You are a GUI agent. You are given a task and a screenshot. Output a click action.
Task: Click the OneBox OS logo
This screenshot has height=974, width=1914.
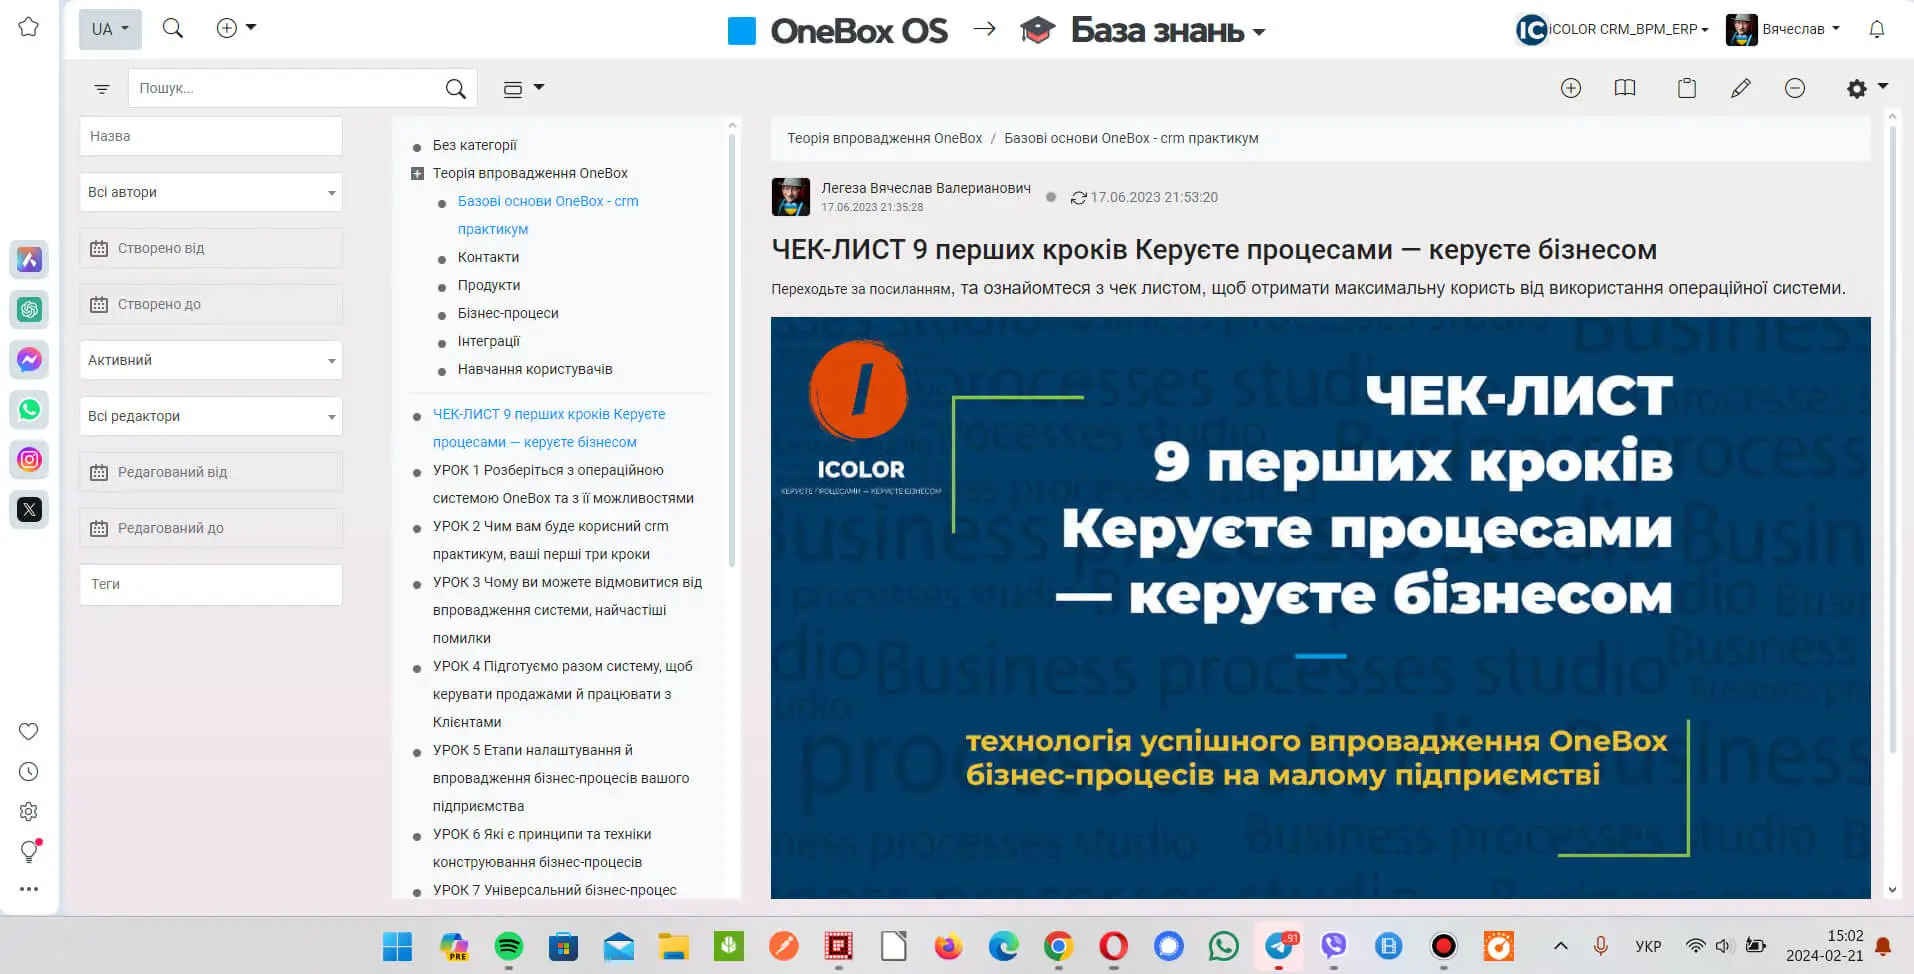point(838,31)
